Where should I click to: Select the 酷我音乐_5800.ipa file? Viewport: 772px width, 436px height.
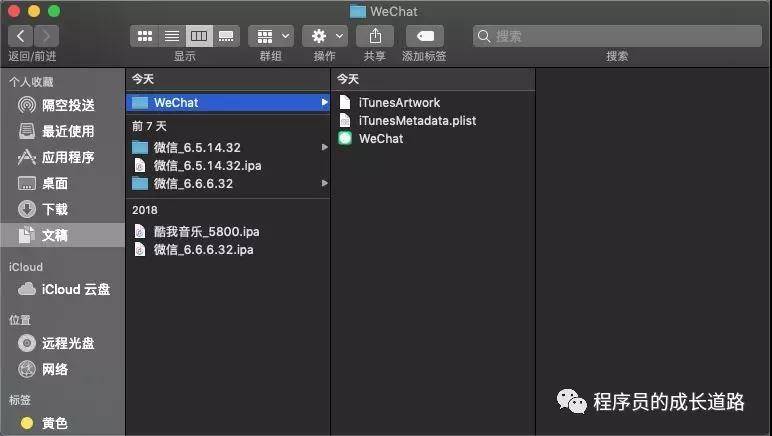228,231
